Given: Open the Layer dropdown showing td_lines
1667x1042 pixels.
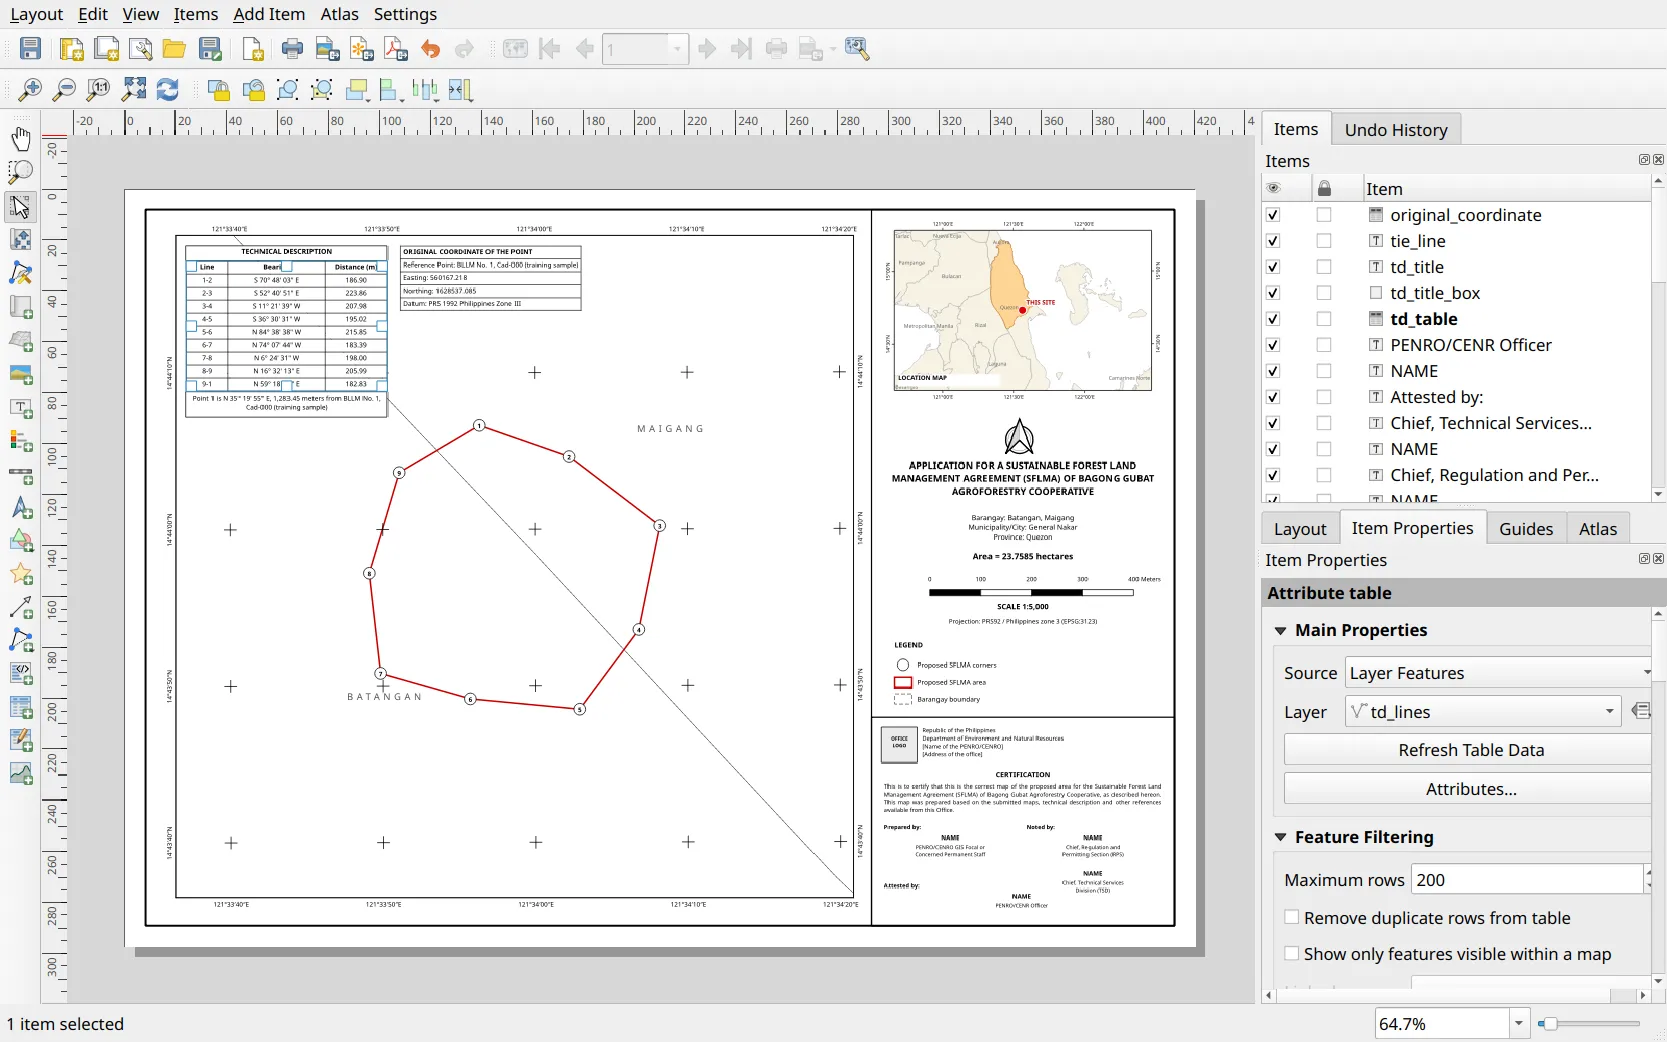Looking at the screenshot, I should 1482,712.
